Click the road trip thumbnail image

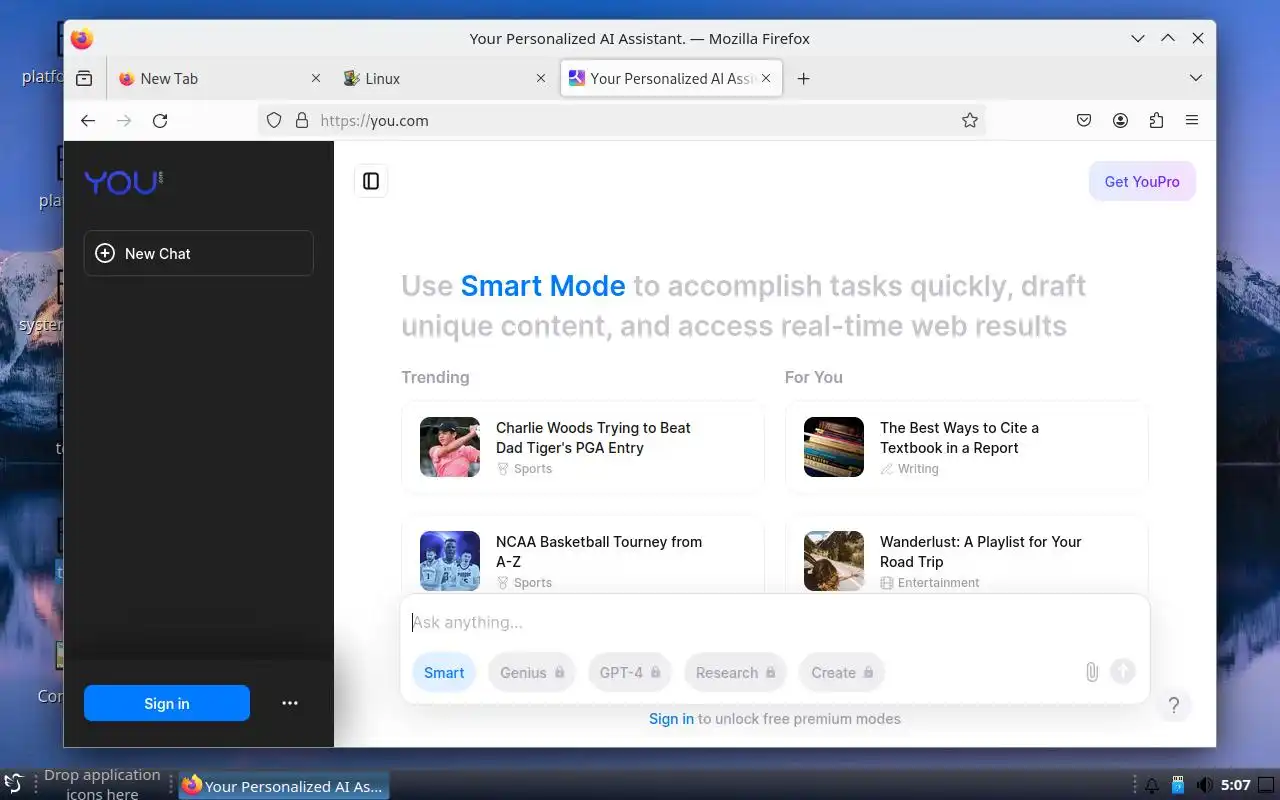834,561
